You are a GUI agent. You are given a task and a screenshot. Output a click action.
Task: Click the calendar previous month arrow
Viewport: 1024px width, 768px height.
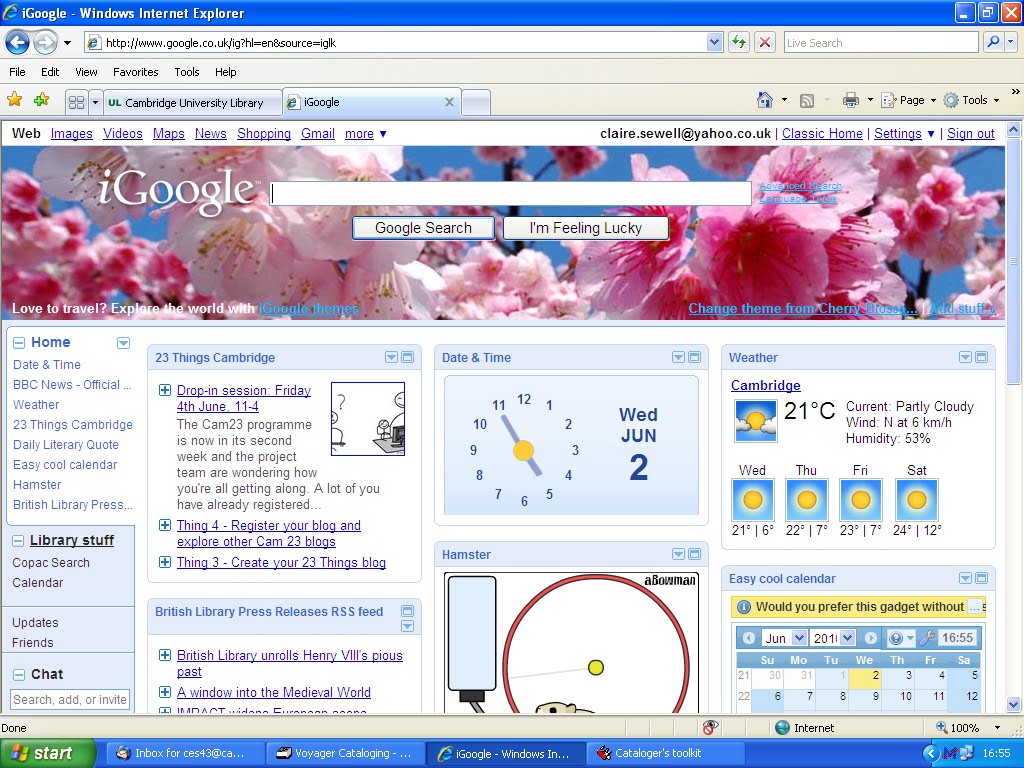point(749,638)
